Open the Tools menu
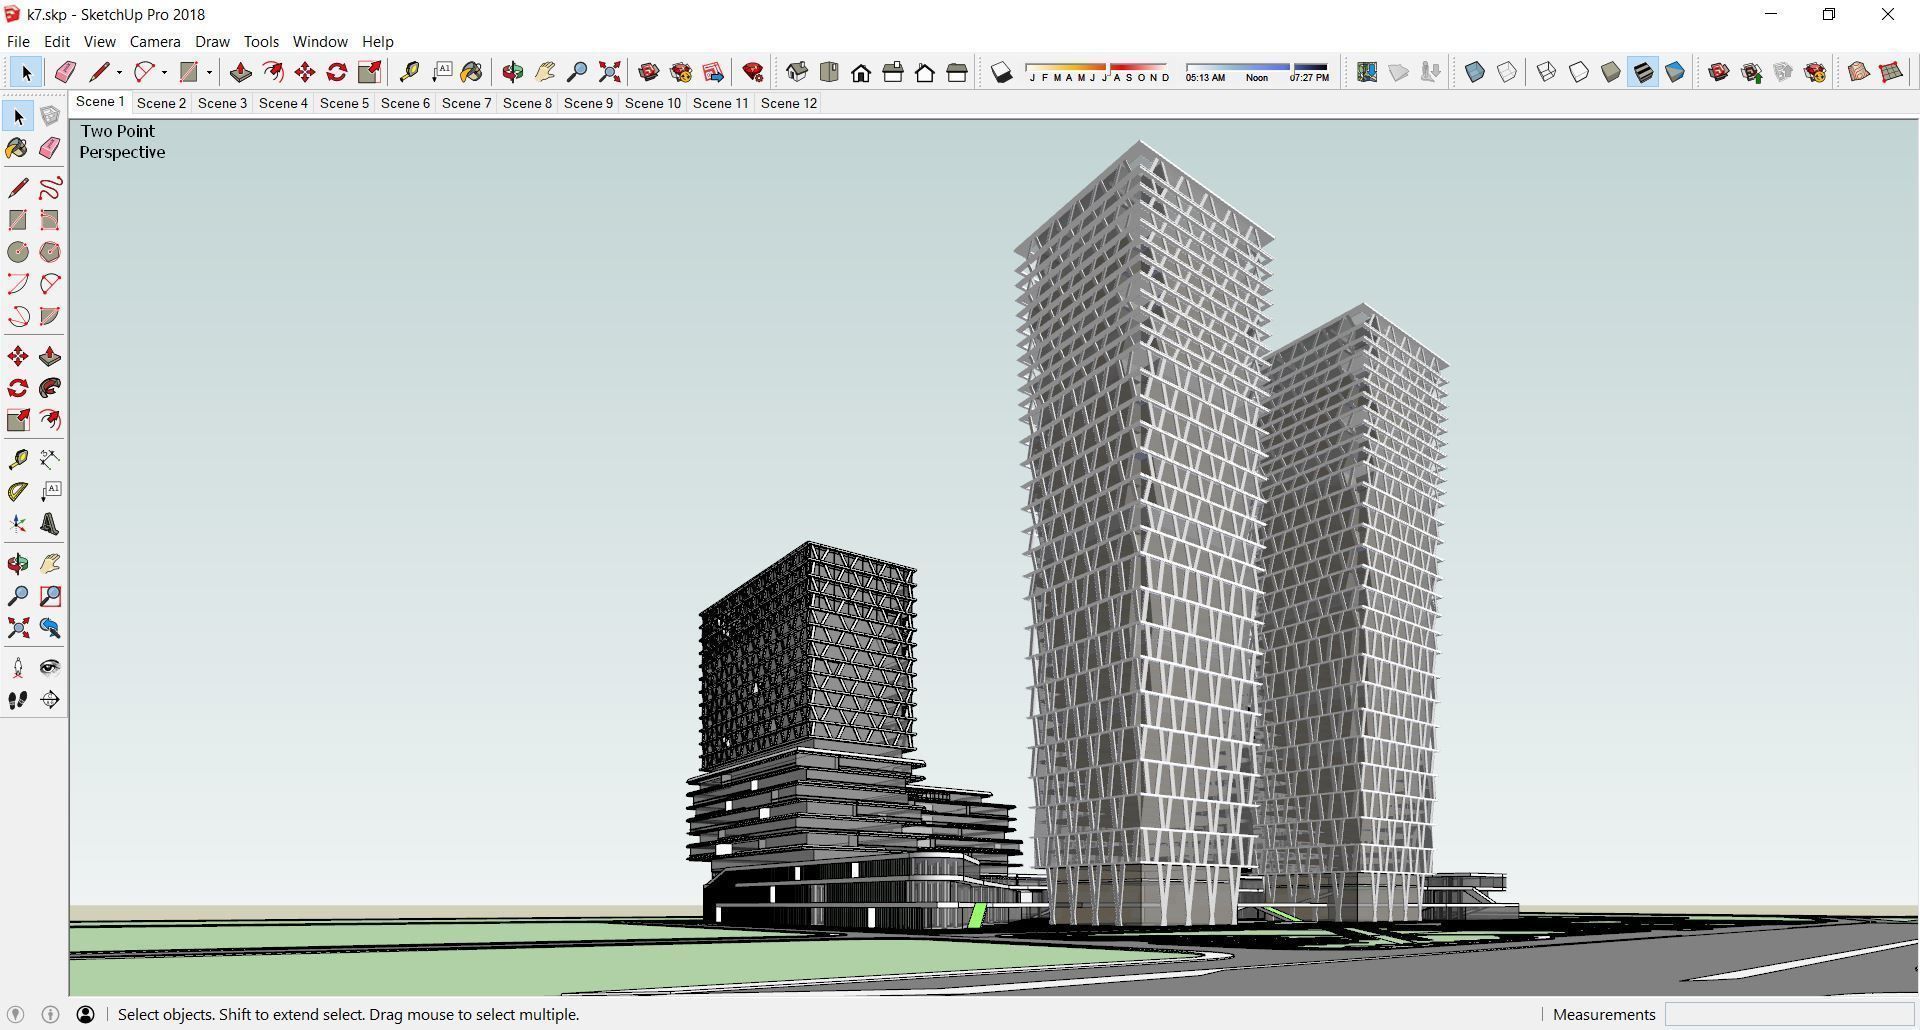Screen dimensions: 1920x1030 pyautogui.click(x=261, y=42)
